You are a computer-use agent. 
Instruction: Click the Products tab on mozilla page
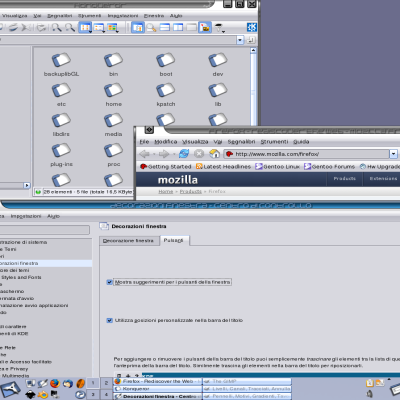point(345,179)
